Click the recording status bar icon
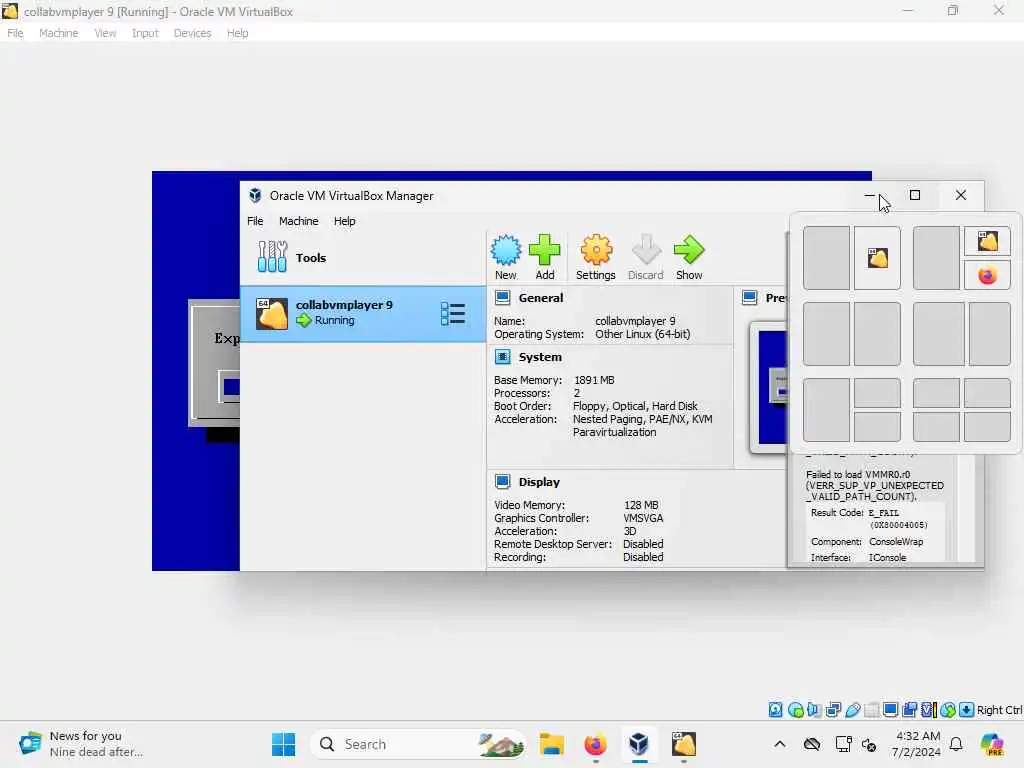The height and width of the screenshot is (768, 1024). (910, 710)
